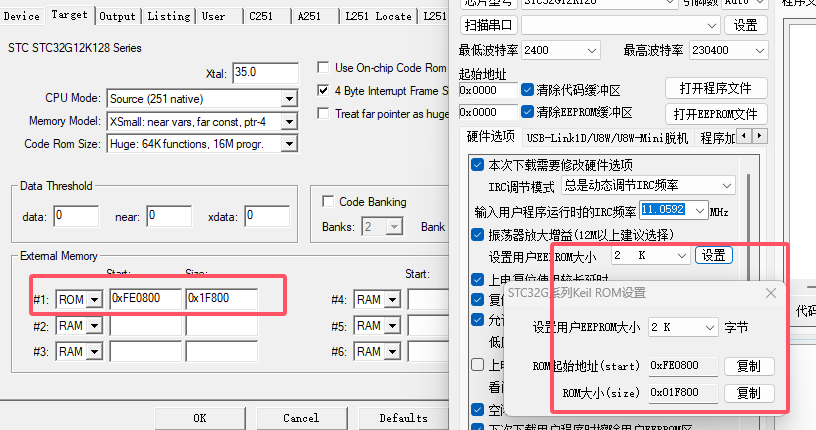816x430 pixels.
Task: Click the Cancel button
Action: 301,419
